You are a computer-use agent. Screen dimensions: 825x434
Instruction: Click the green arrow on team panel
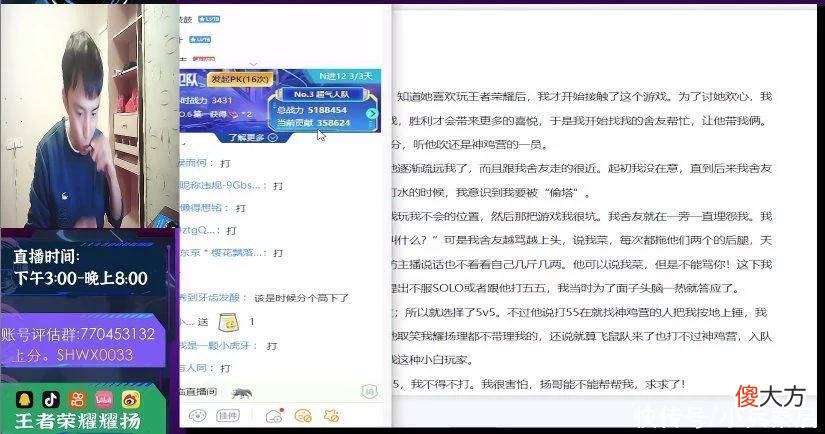[x=372, y=114]
